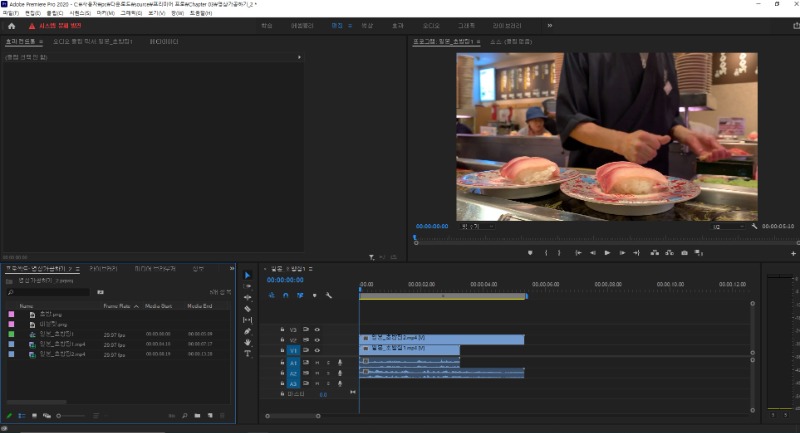
Task: Click the red system compatibility warning
Action: click(55, 26)
